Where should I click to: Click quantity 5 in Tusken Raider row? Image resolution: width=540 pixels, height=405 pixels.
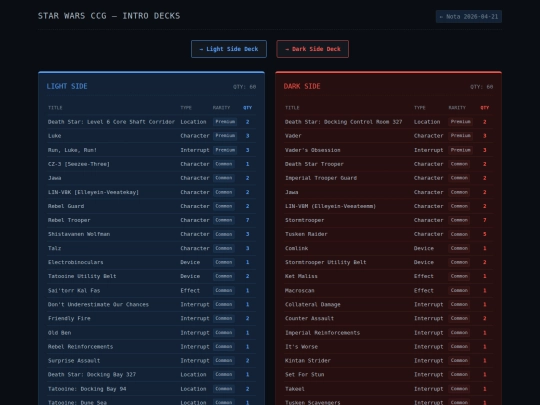485,234
